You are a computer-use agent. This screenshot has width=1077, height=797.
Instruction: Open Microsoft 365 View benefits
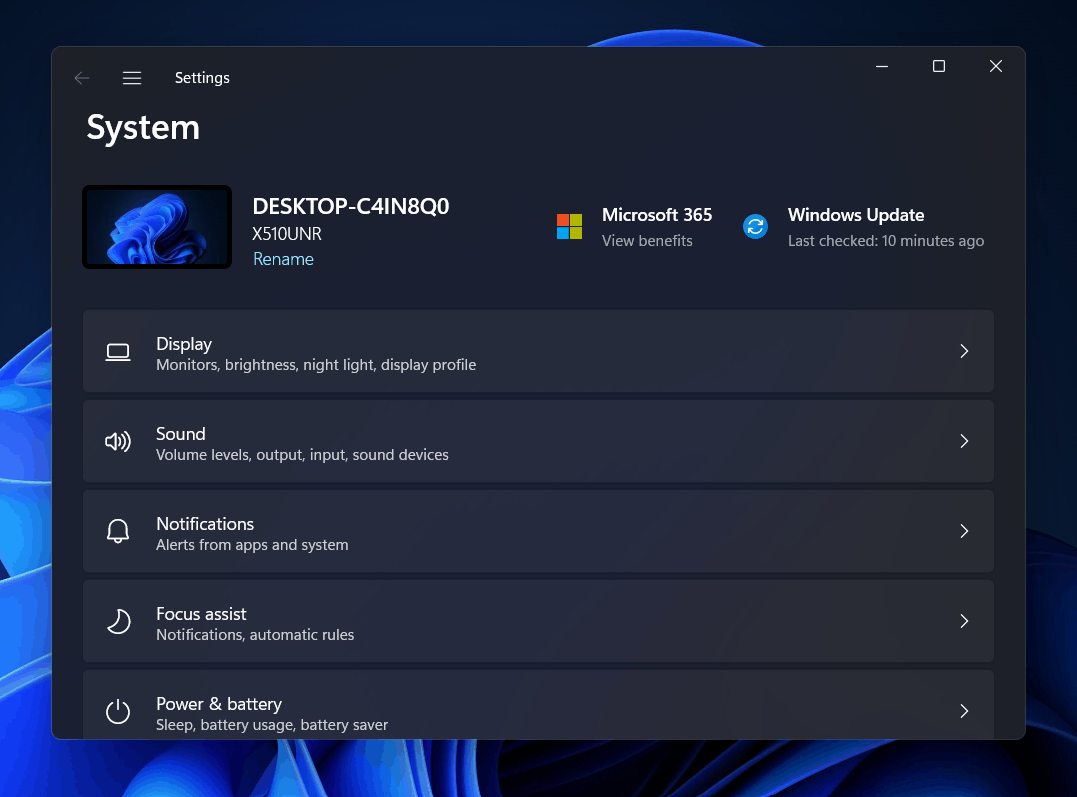point(647,241)
